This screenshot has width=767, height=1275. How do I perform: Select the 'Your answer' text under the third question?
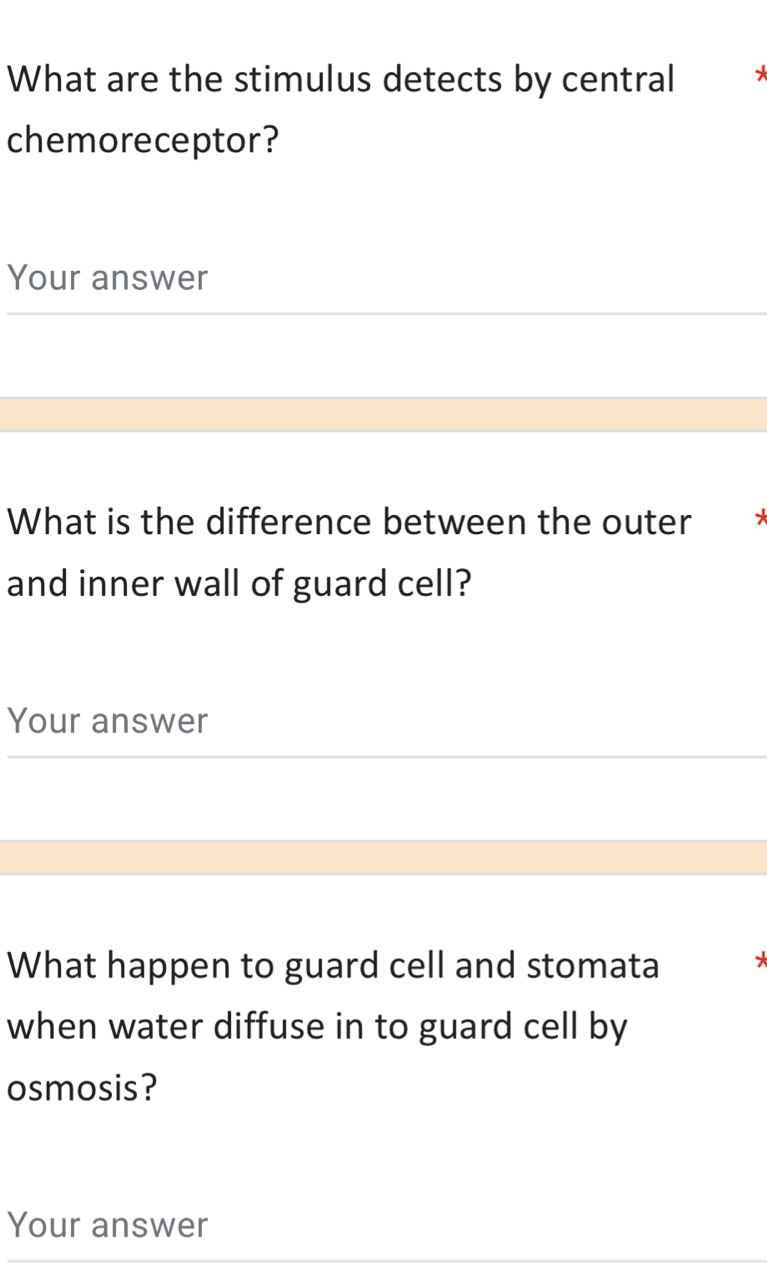[x=107, y=1224]
